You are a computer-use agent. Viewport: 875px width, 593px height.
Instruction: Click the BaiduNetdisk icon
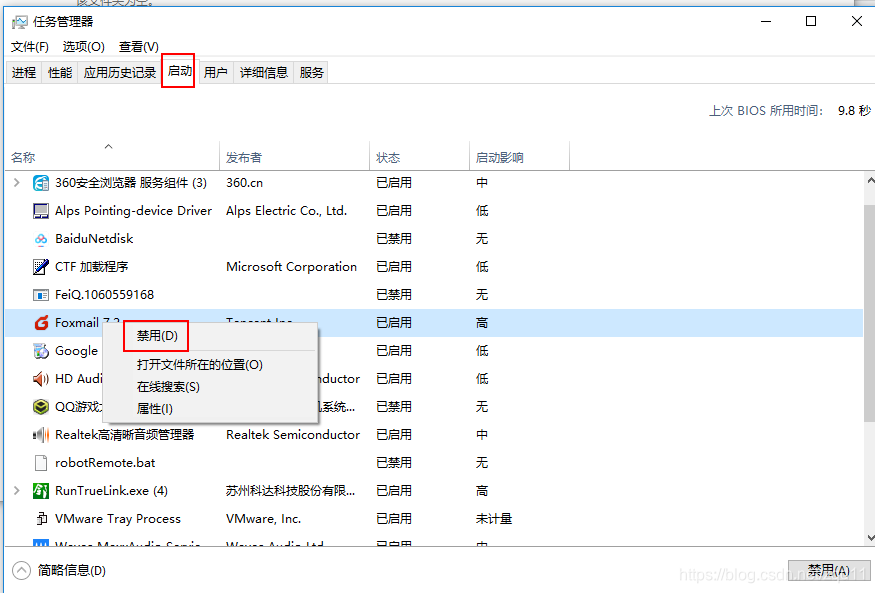(x=41, y=239)
